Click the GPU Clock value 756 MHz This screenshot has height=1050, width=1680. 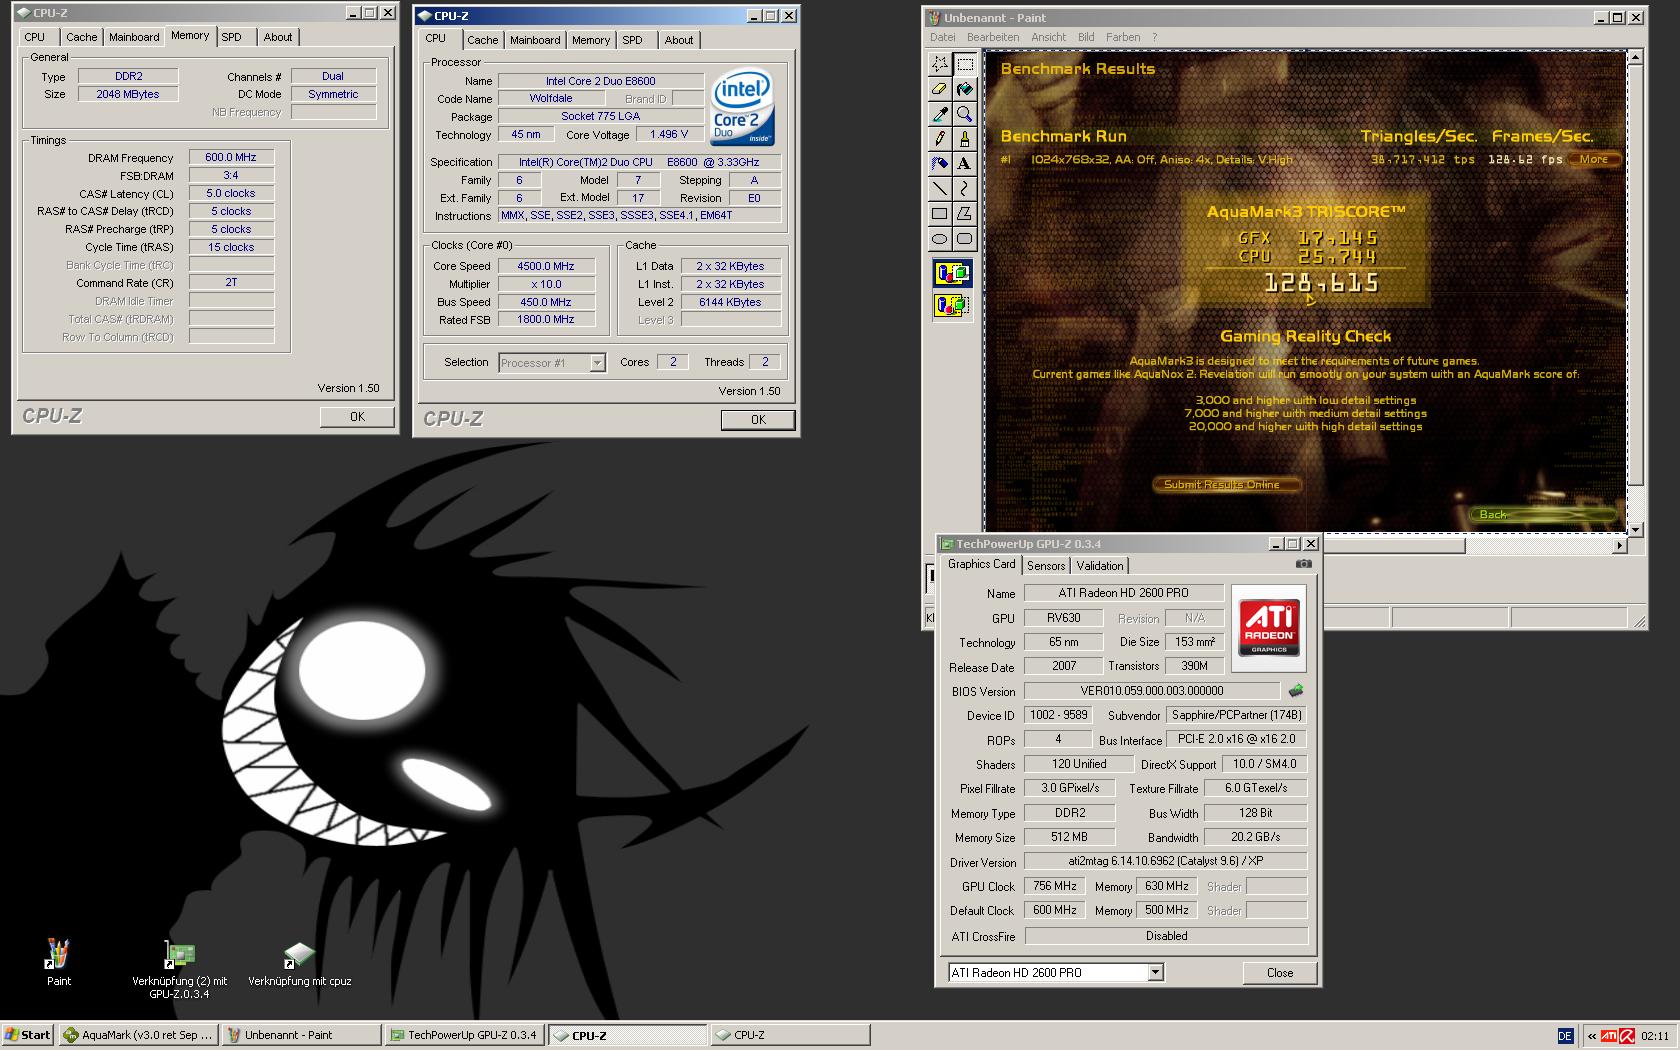pyautogui.click(x=1055, y=886)
